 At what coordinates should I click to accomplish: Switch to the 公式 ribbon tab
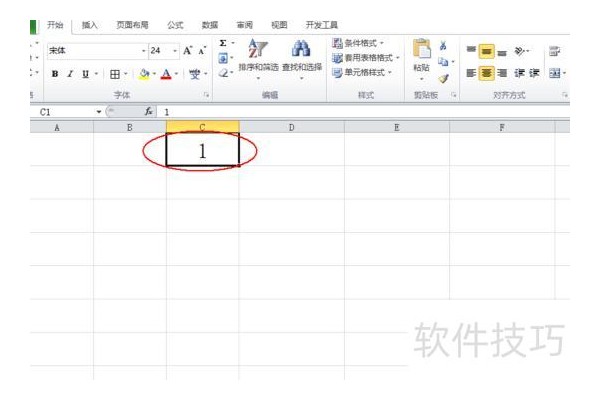(x=175, y=25)
